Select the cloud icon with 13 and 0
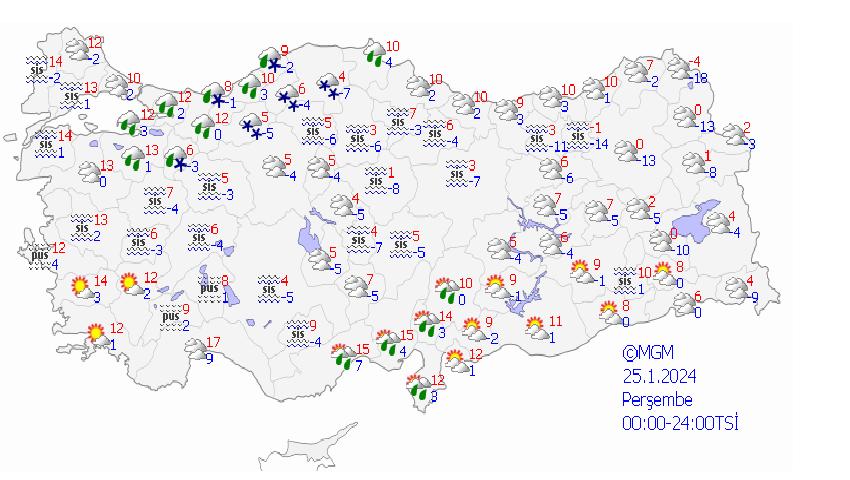The image size is (850, 480). (x=89, y=172)
